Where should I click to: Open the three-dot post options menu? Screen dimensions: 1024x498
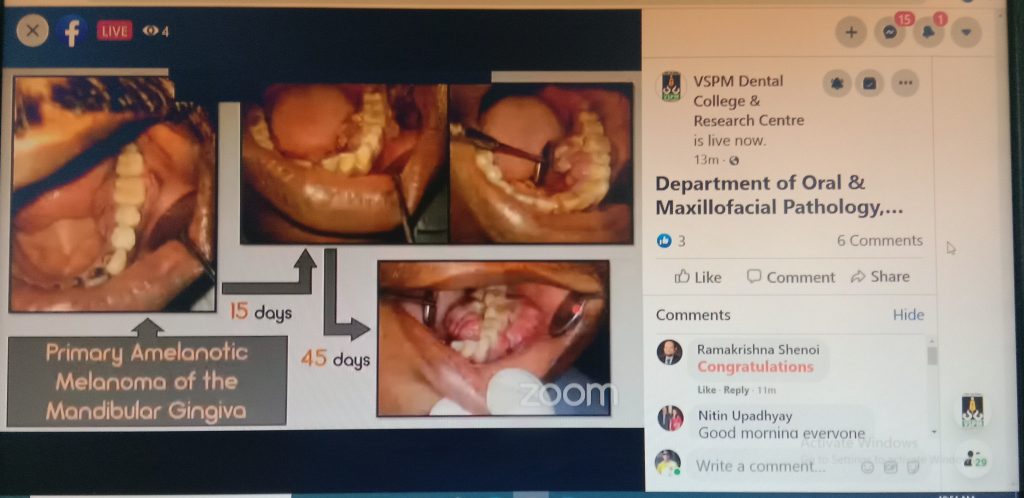pos(904,83)
